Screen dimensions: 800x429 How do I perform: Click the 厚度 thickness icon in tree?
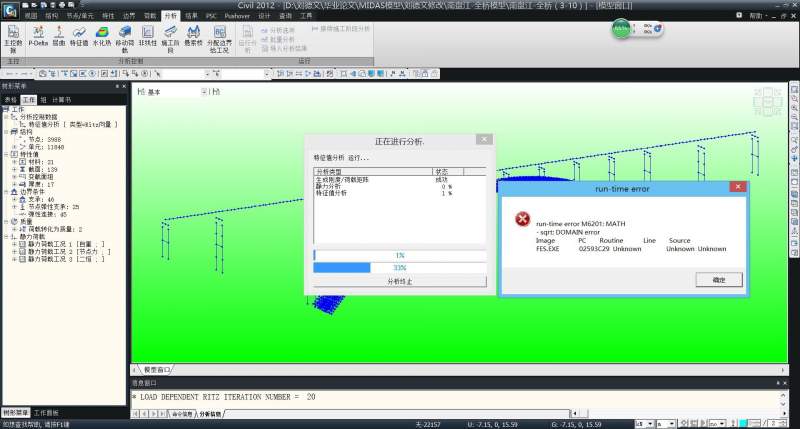[22, 184]
